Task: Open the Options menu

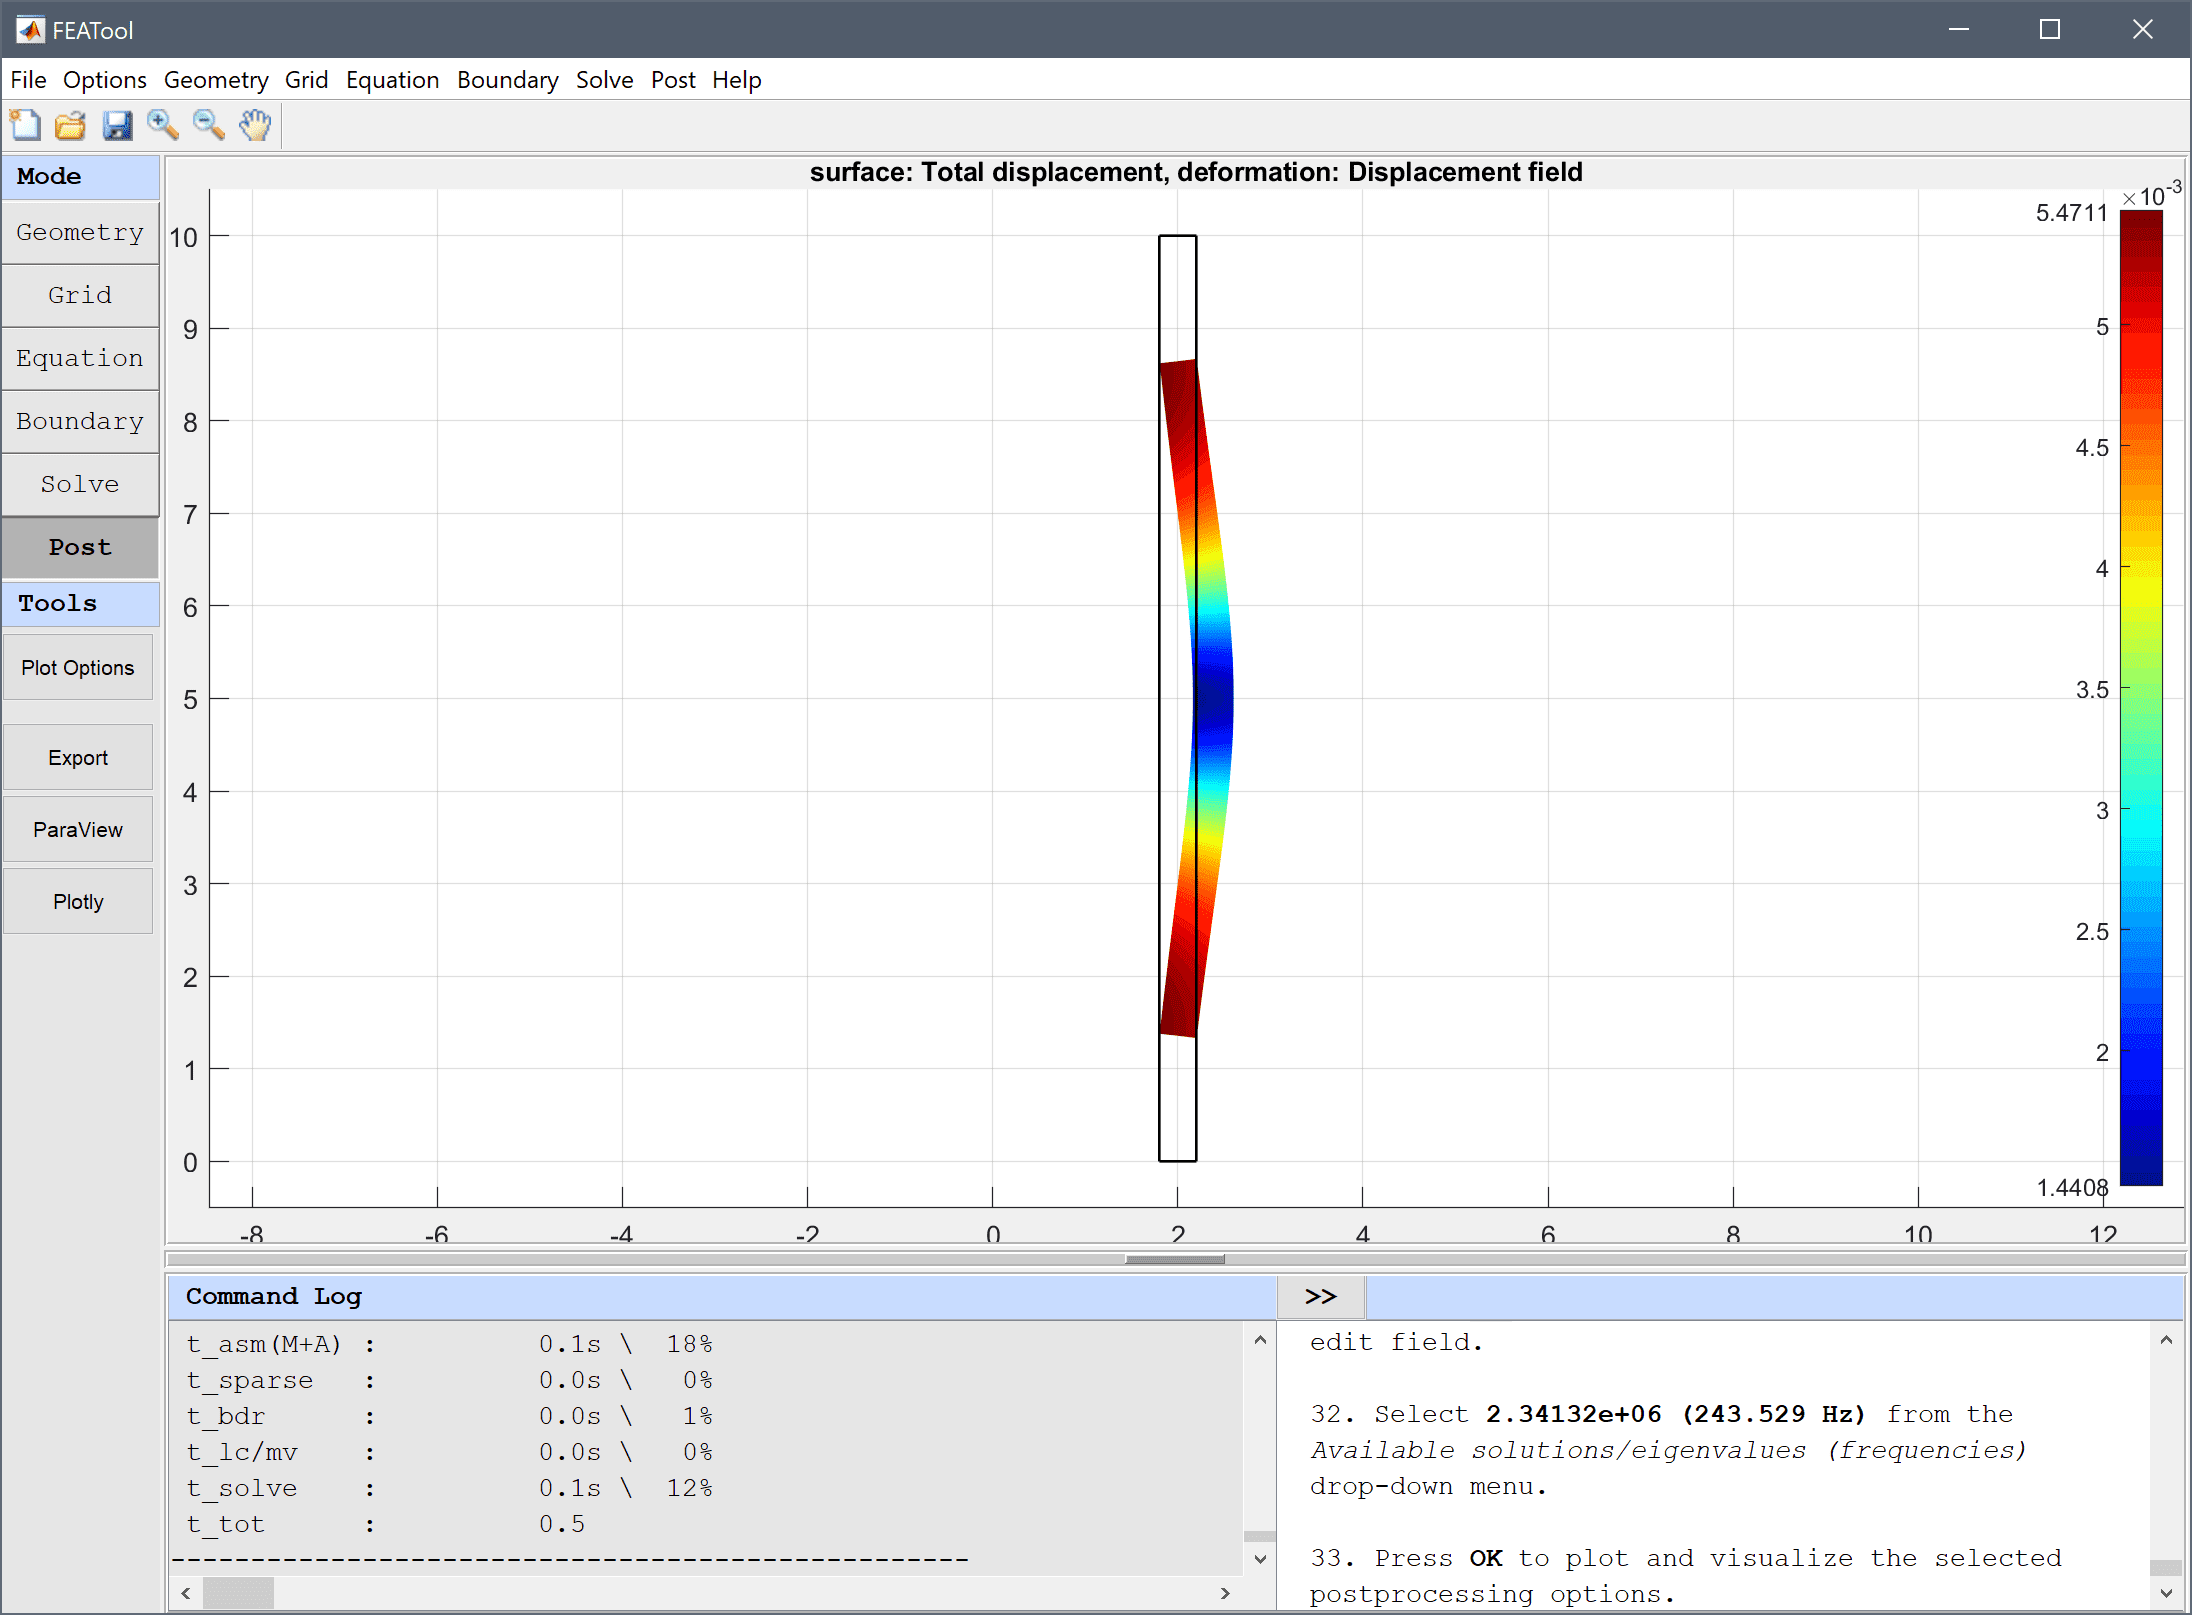Action: (104, 80)
